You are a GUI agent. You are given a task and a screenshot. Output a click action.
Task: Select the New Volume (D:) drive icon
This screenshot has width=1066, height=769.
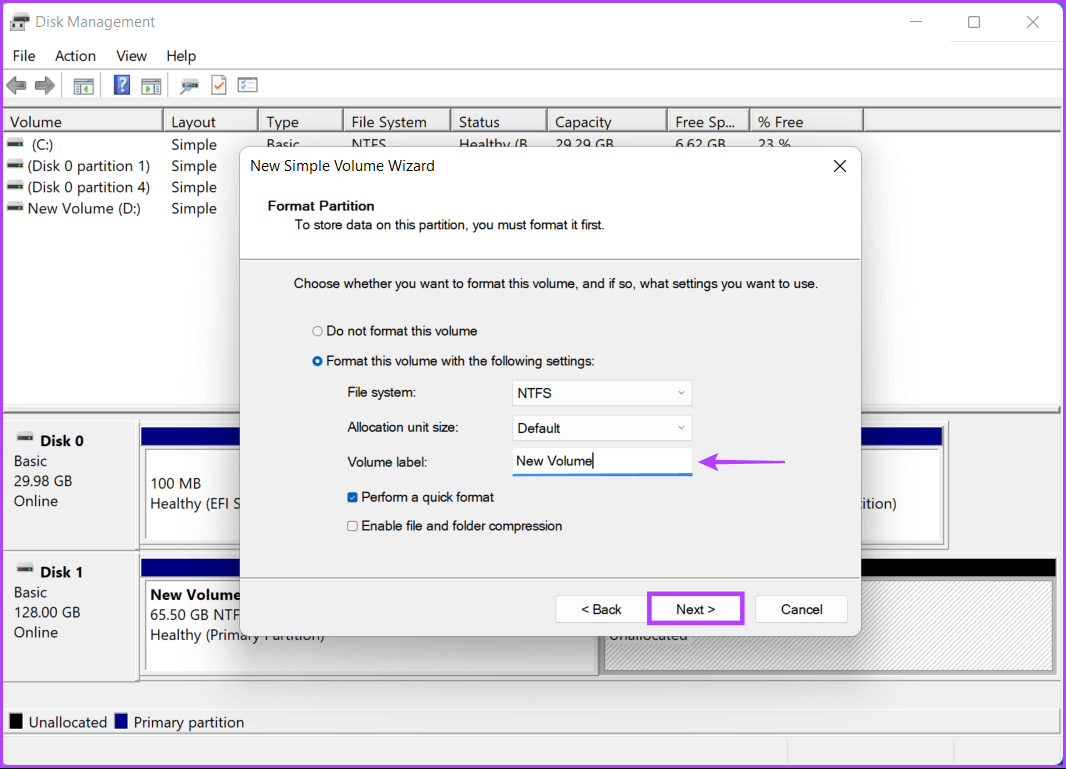pos(15,207)
